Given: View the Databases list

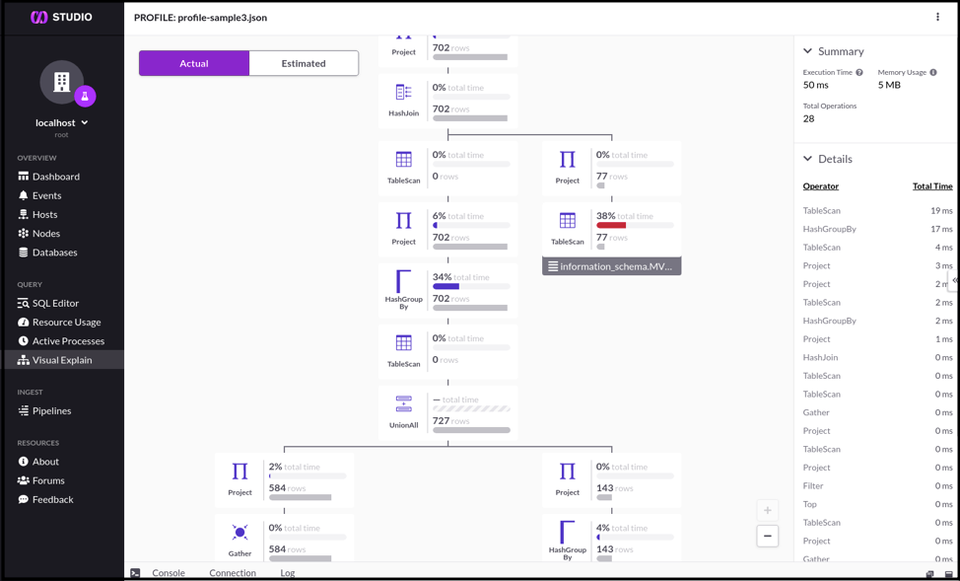Looking at the screenshot, I should tap(59, 252).
